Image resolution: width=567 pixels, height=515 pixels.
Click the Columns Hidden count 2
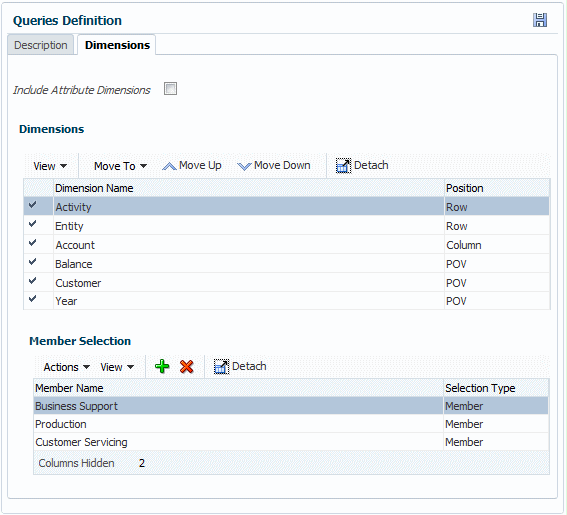[x=142, y=463]
